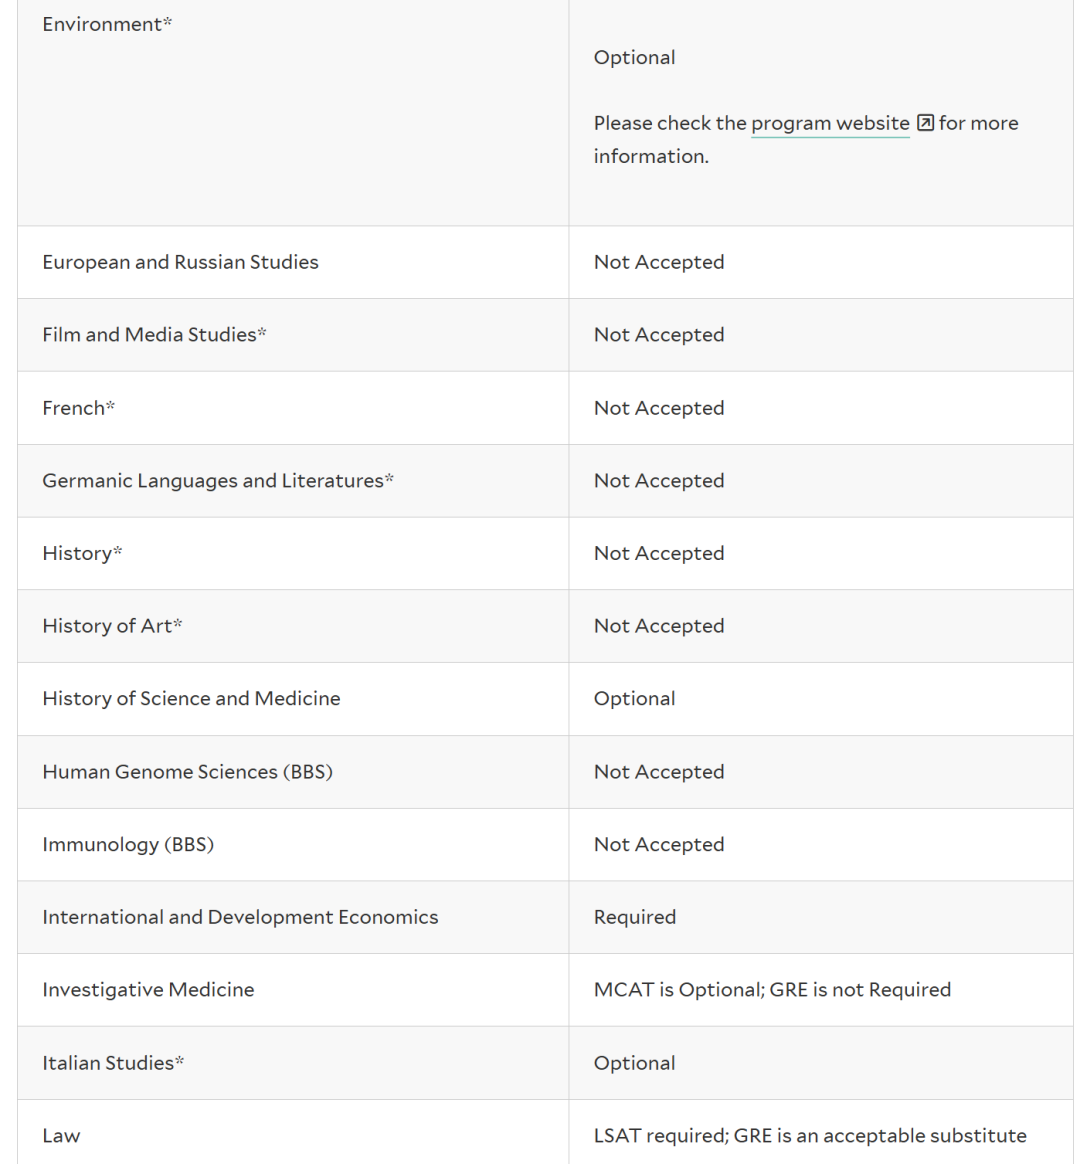
Task: Select the Human Genome Sciences (BBS) label
Action: [x=187, y=772]
